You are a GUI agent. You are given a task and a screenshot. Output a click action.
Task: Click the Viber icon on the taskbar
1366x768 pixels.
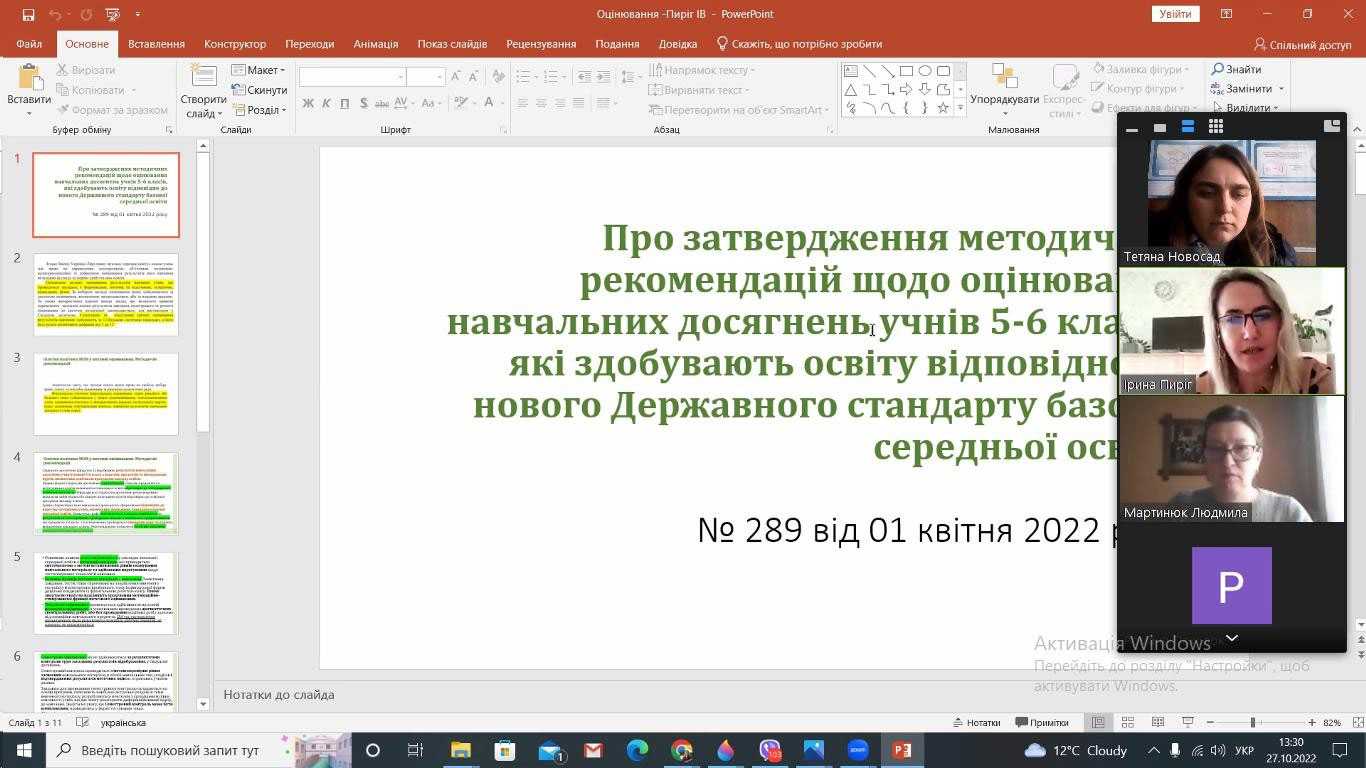[769, 750]
